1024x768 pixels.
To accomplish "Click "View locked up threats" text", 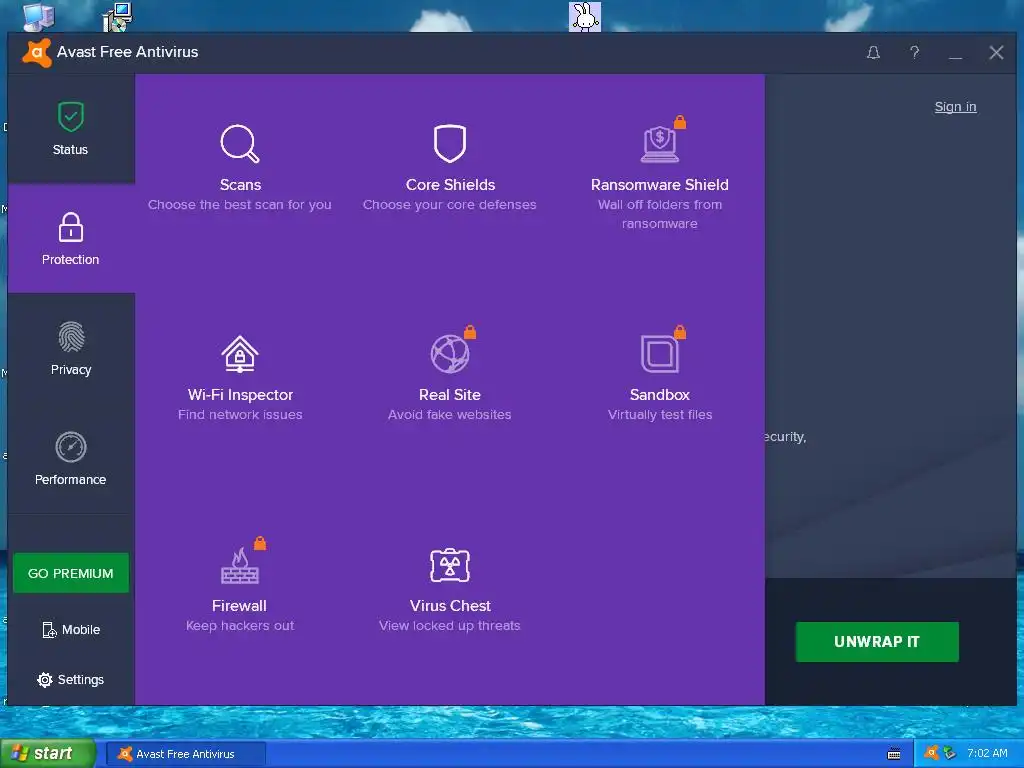I will (450, 626).
